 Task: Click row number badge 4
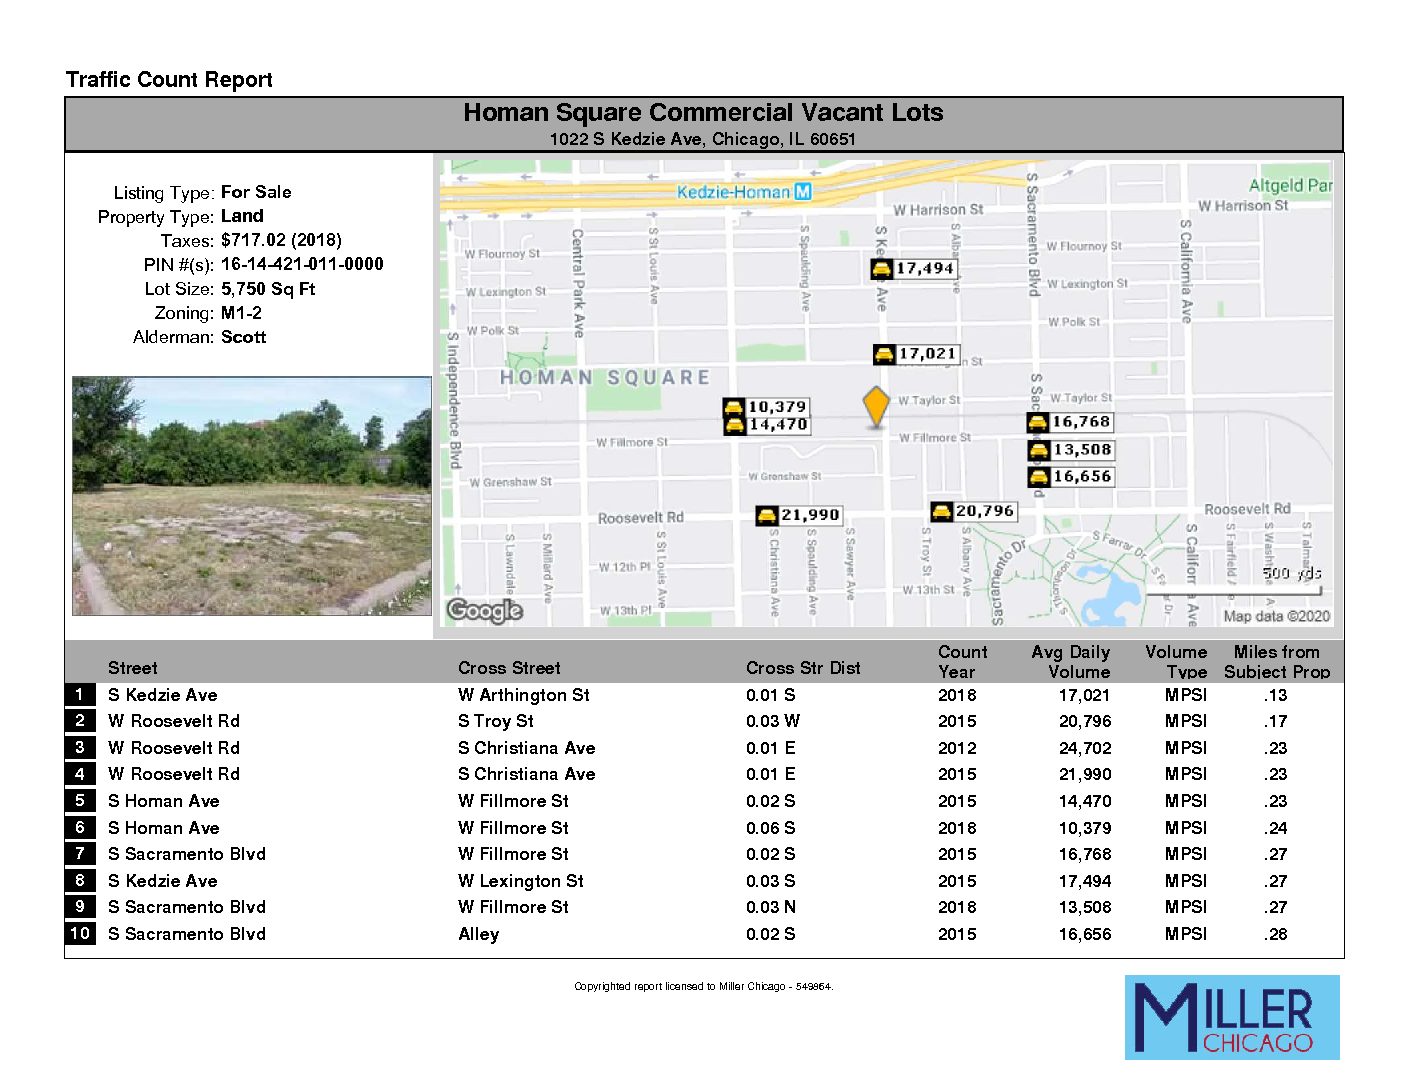pos(80,773)
